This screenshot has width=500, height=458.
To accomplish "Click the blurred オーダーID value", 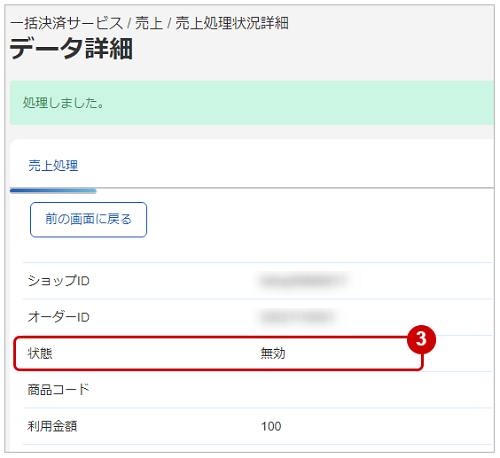I will coord(297,317).
